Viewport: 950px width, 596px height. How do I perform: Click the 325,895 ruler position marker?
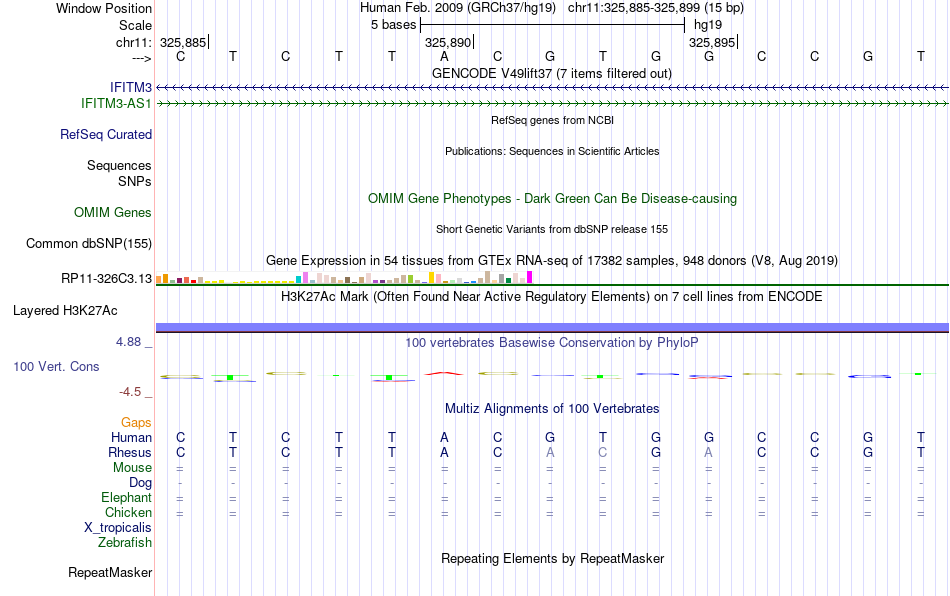pyautogui.click(x=712, y=42)
